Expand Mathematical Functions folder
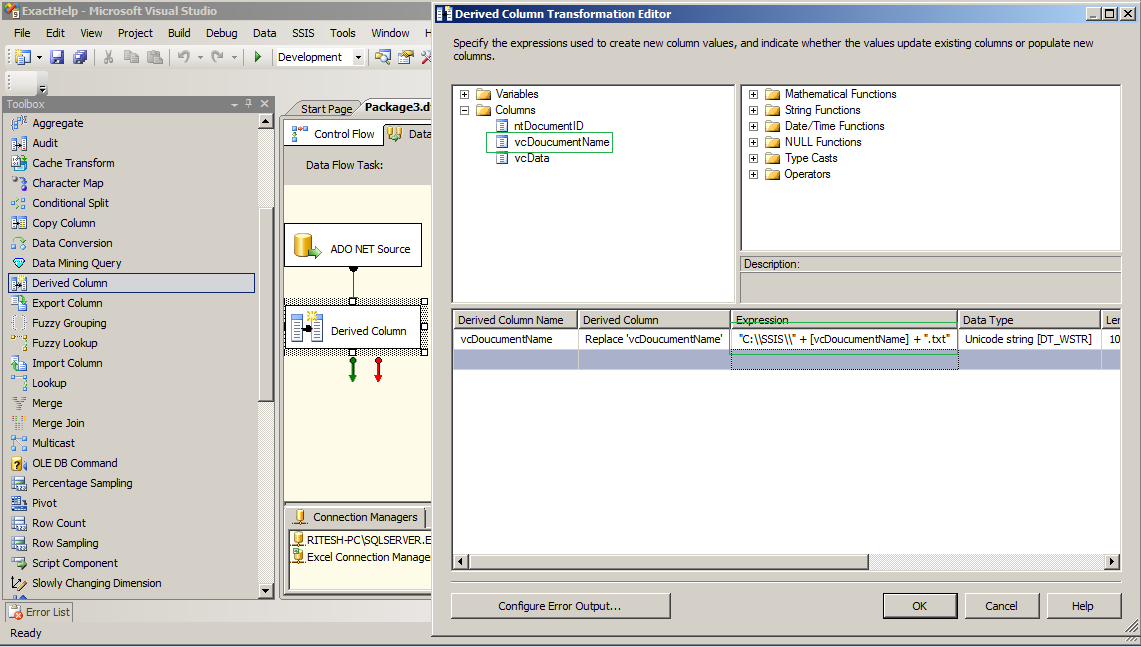Viewport: 1141px width, 647px height. 753,95
